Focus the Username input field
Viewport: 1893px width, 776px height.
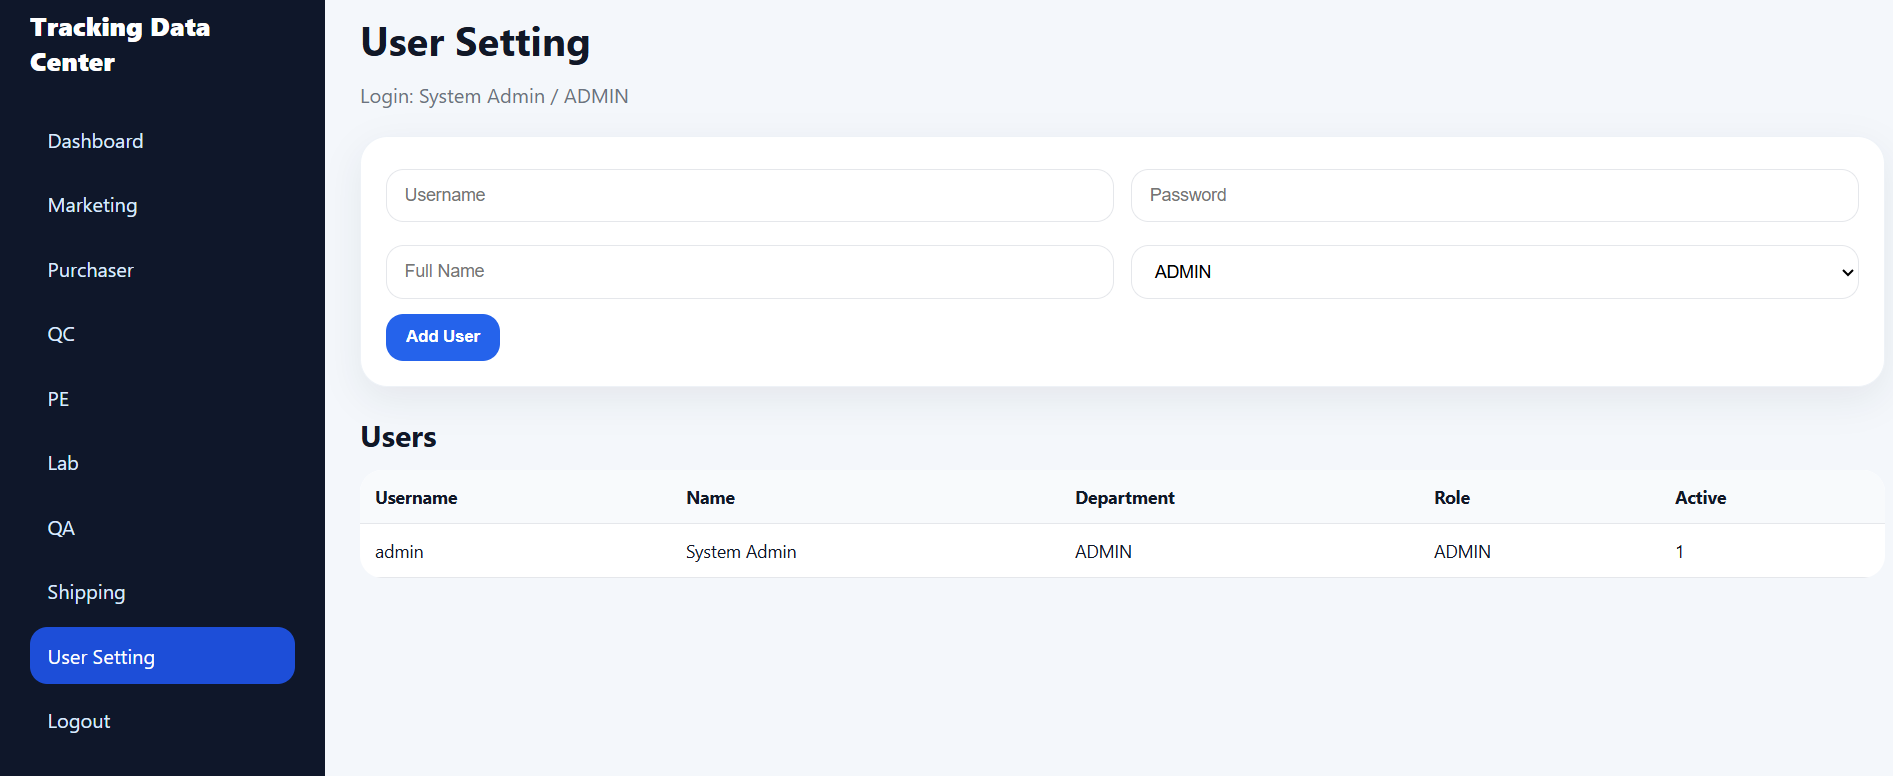pos(750,195)
